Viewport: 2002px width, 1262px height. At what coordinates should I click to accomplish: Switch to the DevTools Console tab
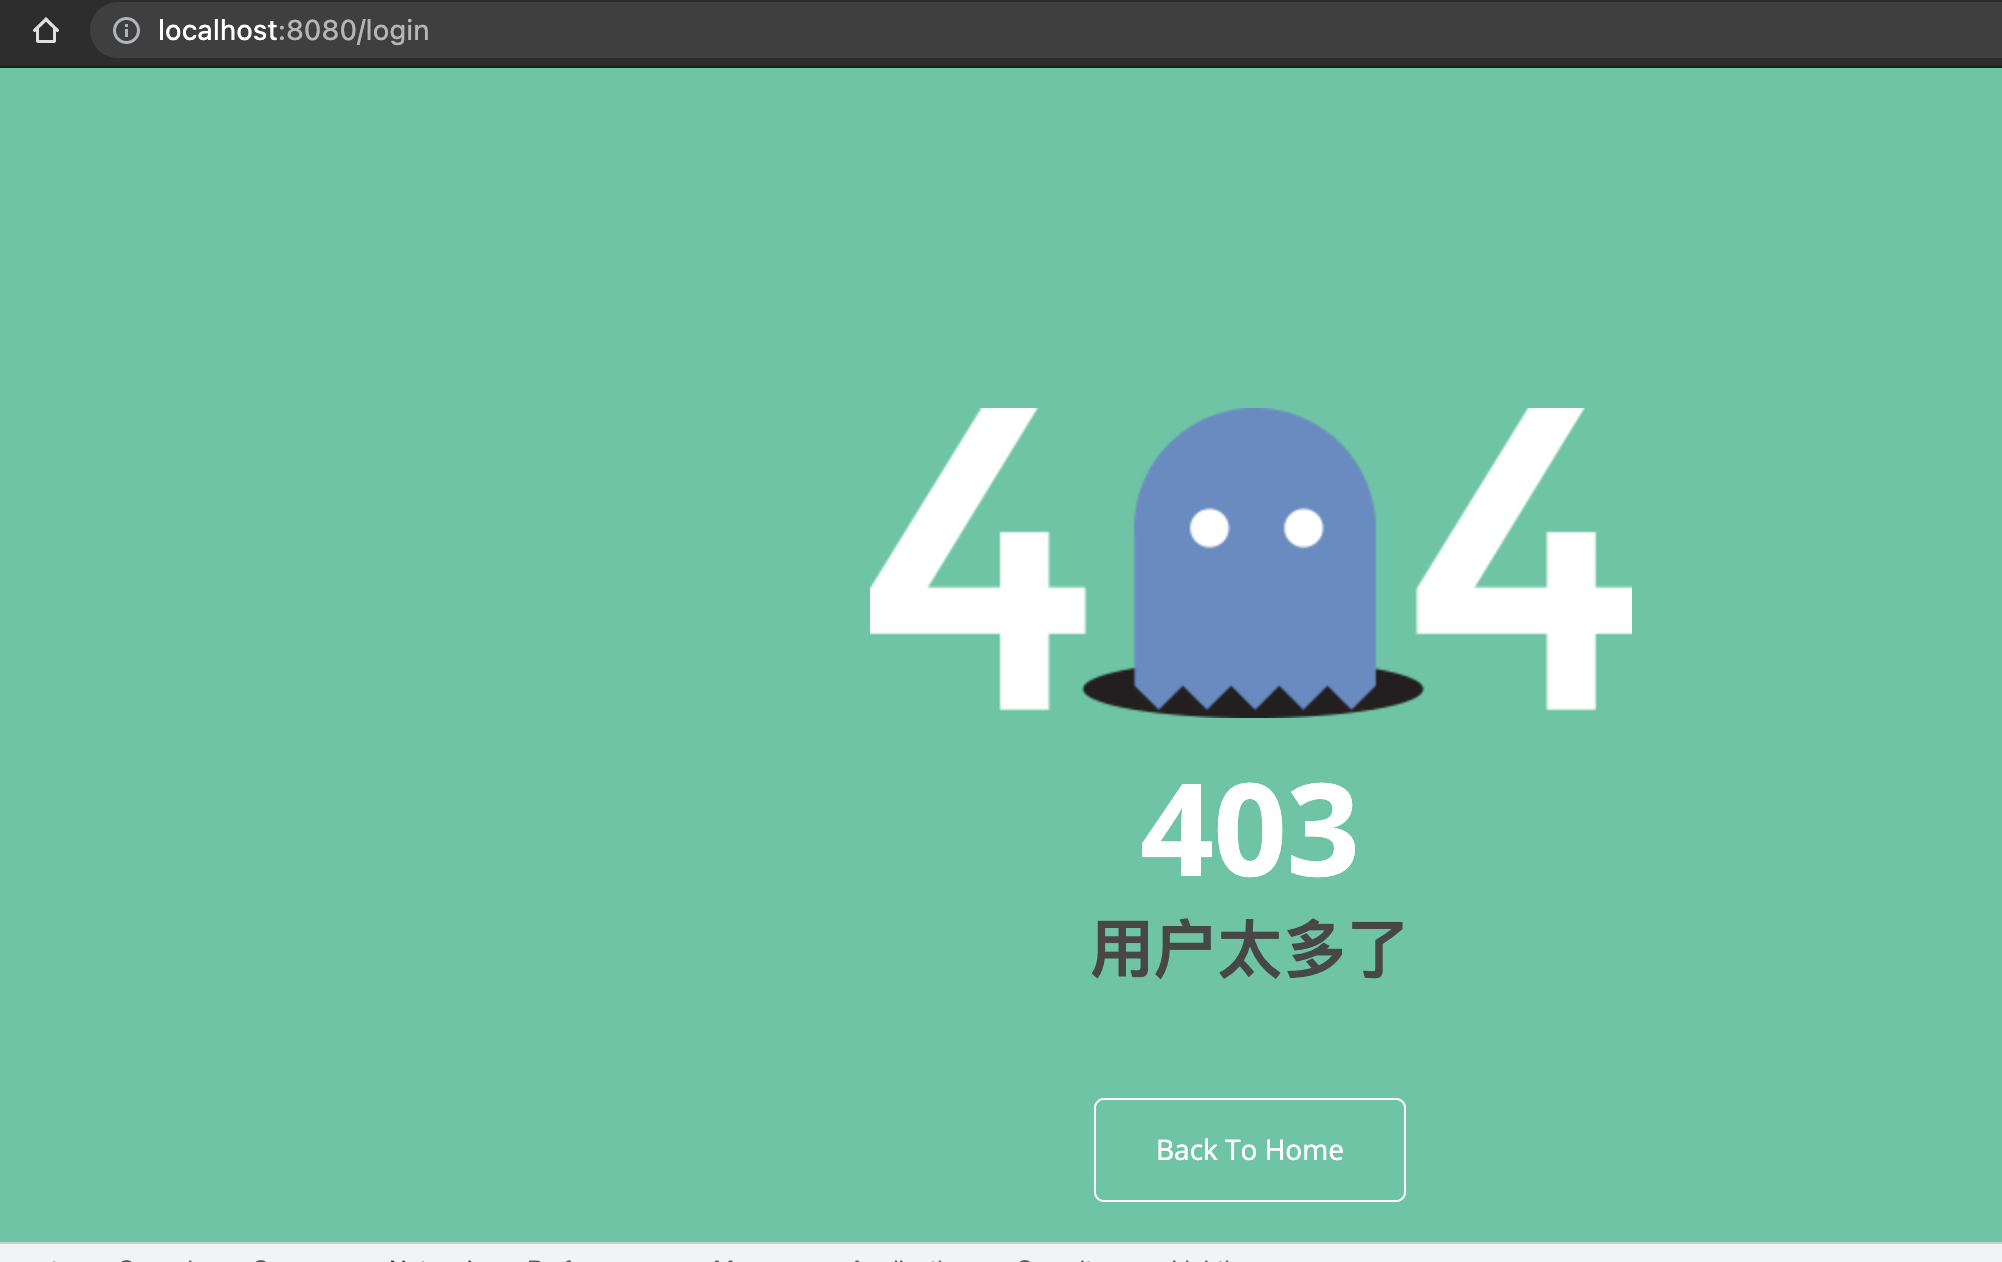coord(160,1258)
